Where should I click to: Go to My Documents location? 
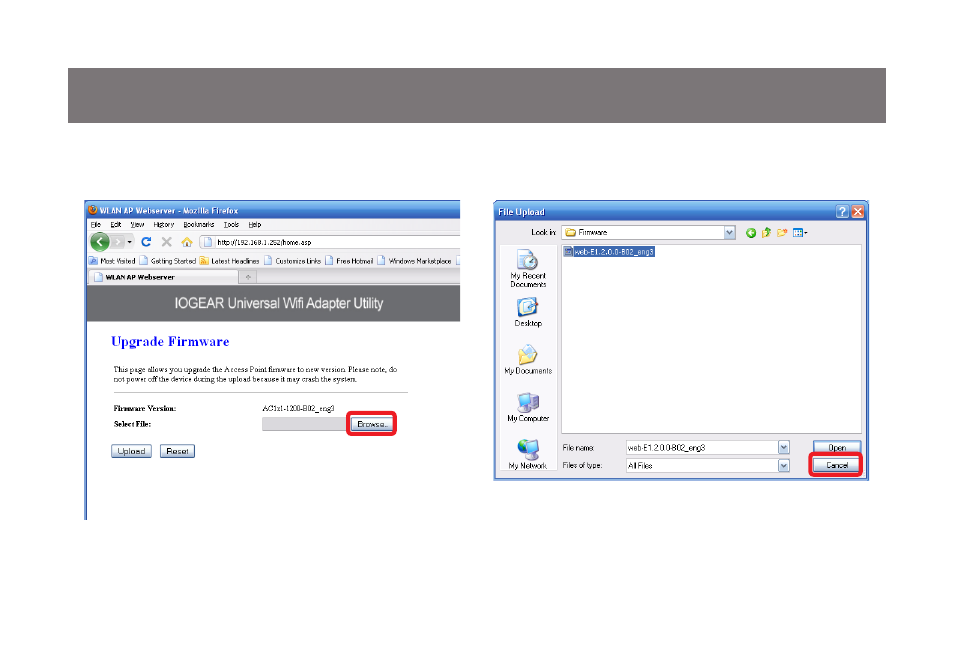point(528,359)
